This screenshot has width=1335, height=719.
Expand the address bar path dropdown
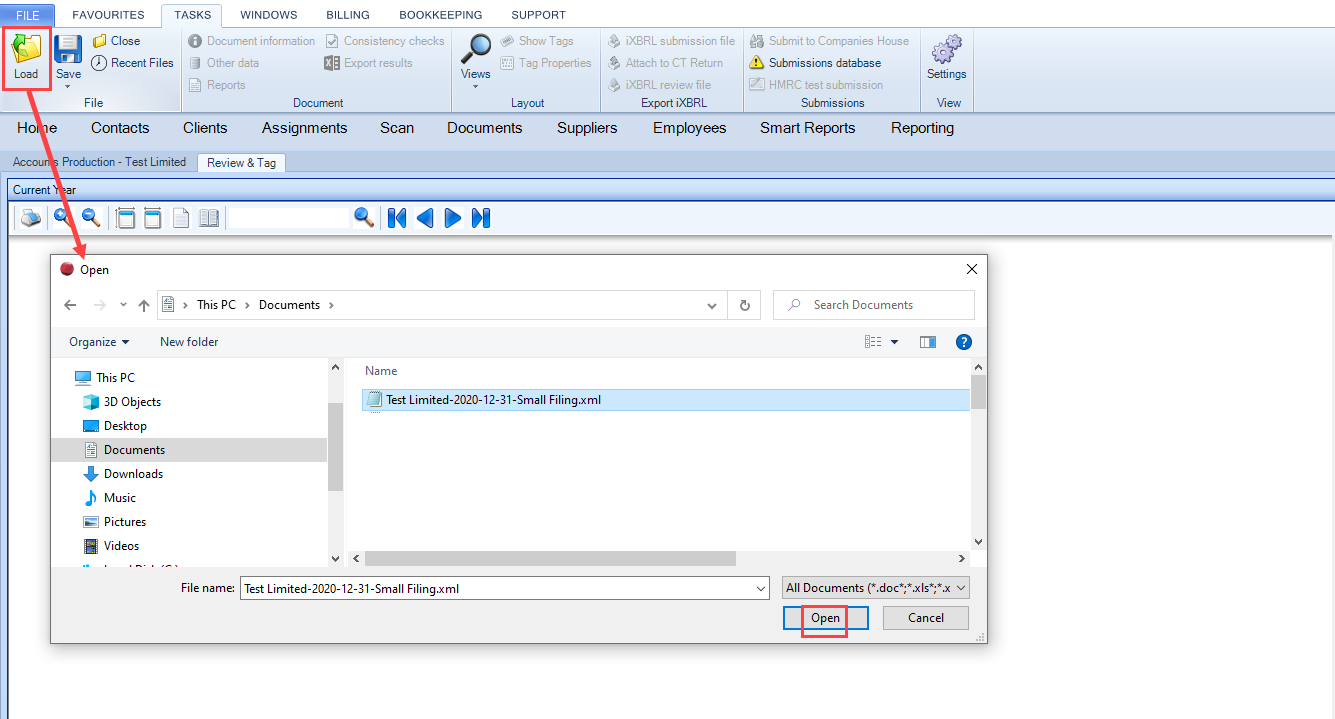(712, 305)
